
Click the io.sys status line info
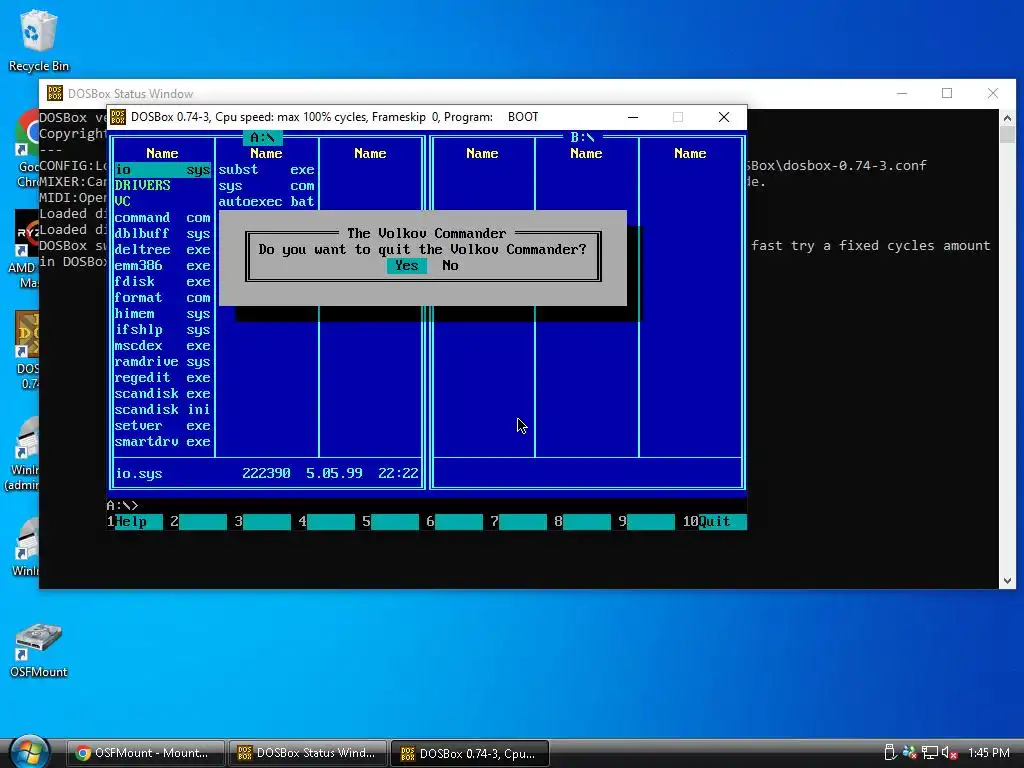(266, 473)
